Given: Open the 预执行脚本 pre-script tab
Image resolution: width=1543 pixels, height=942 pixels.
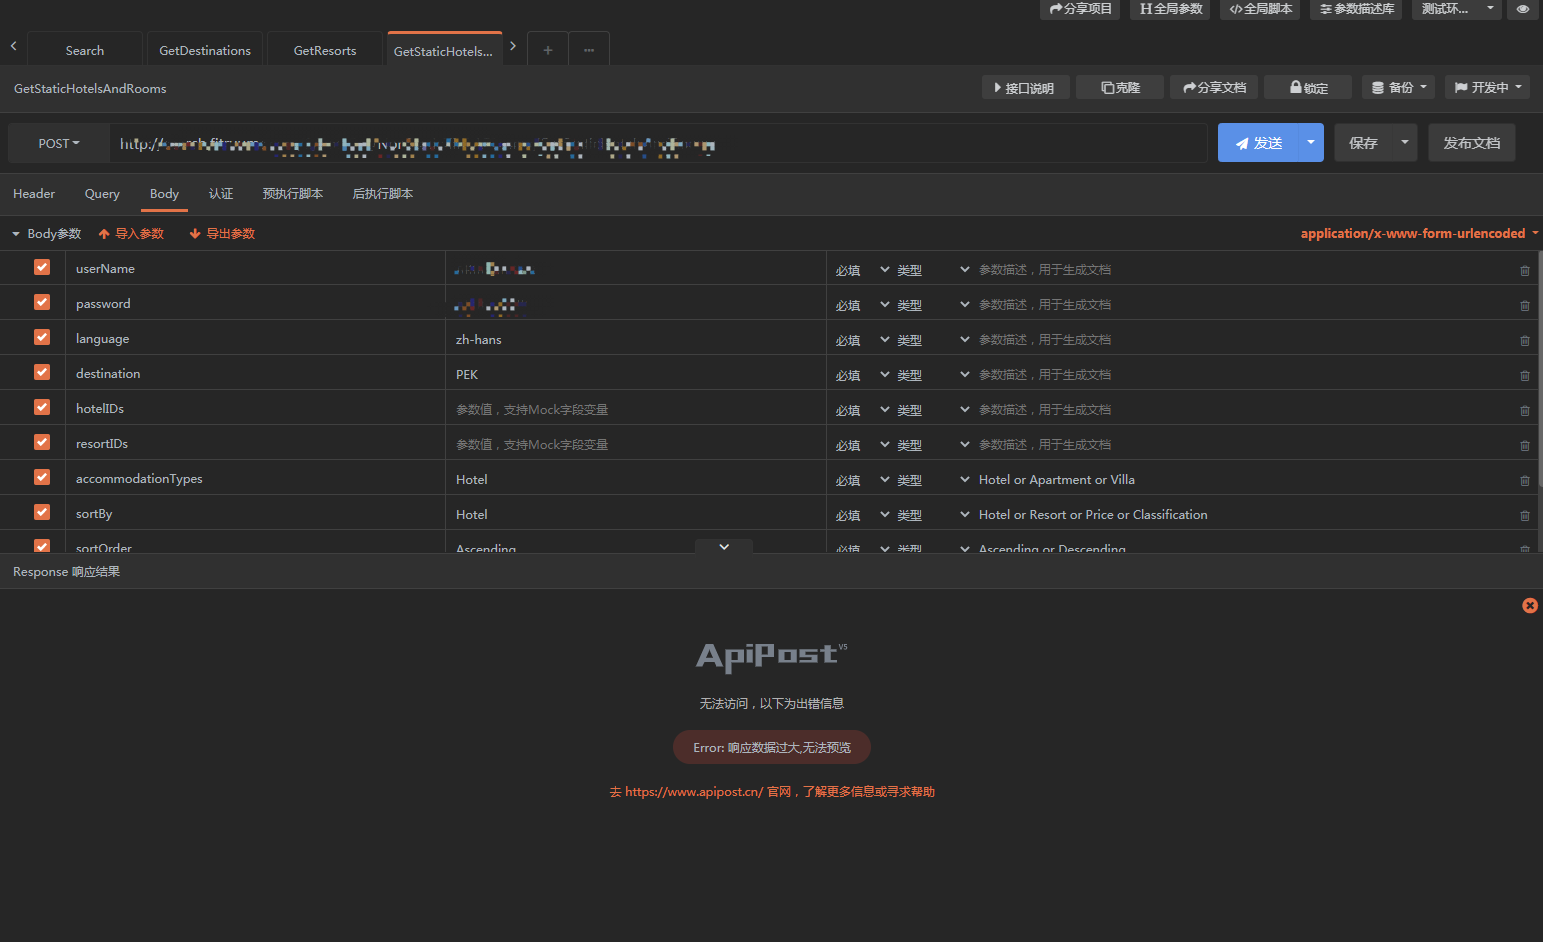Looking at the screenshot, I should (293, 194).
